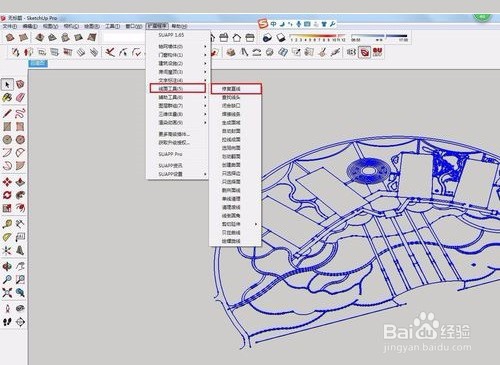
Task: Click 焊接线条 submenu item
Action: [x=231, y=114]
